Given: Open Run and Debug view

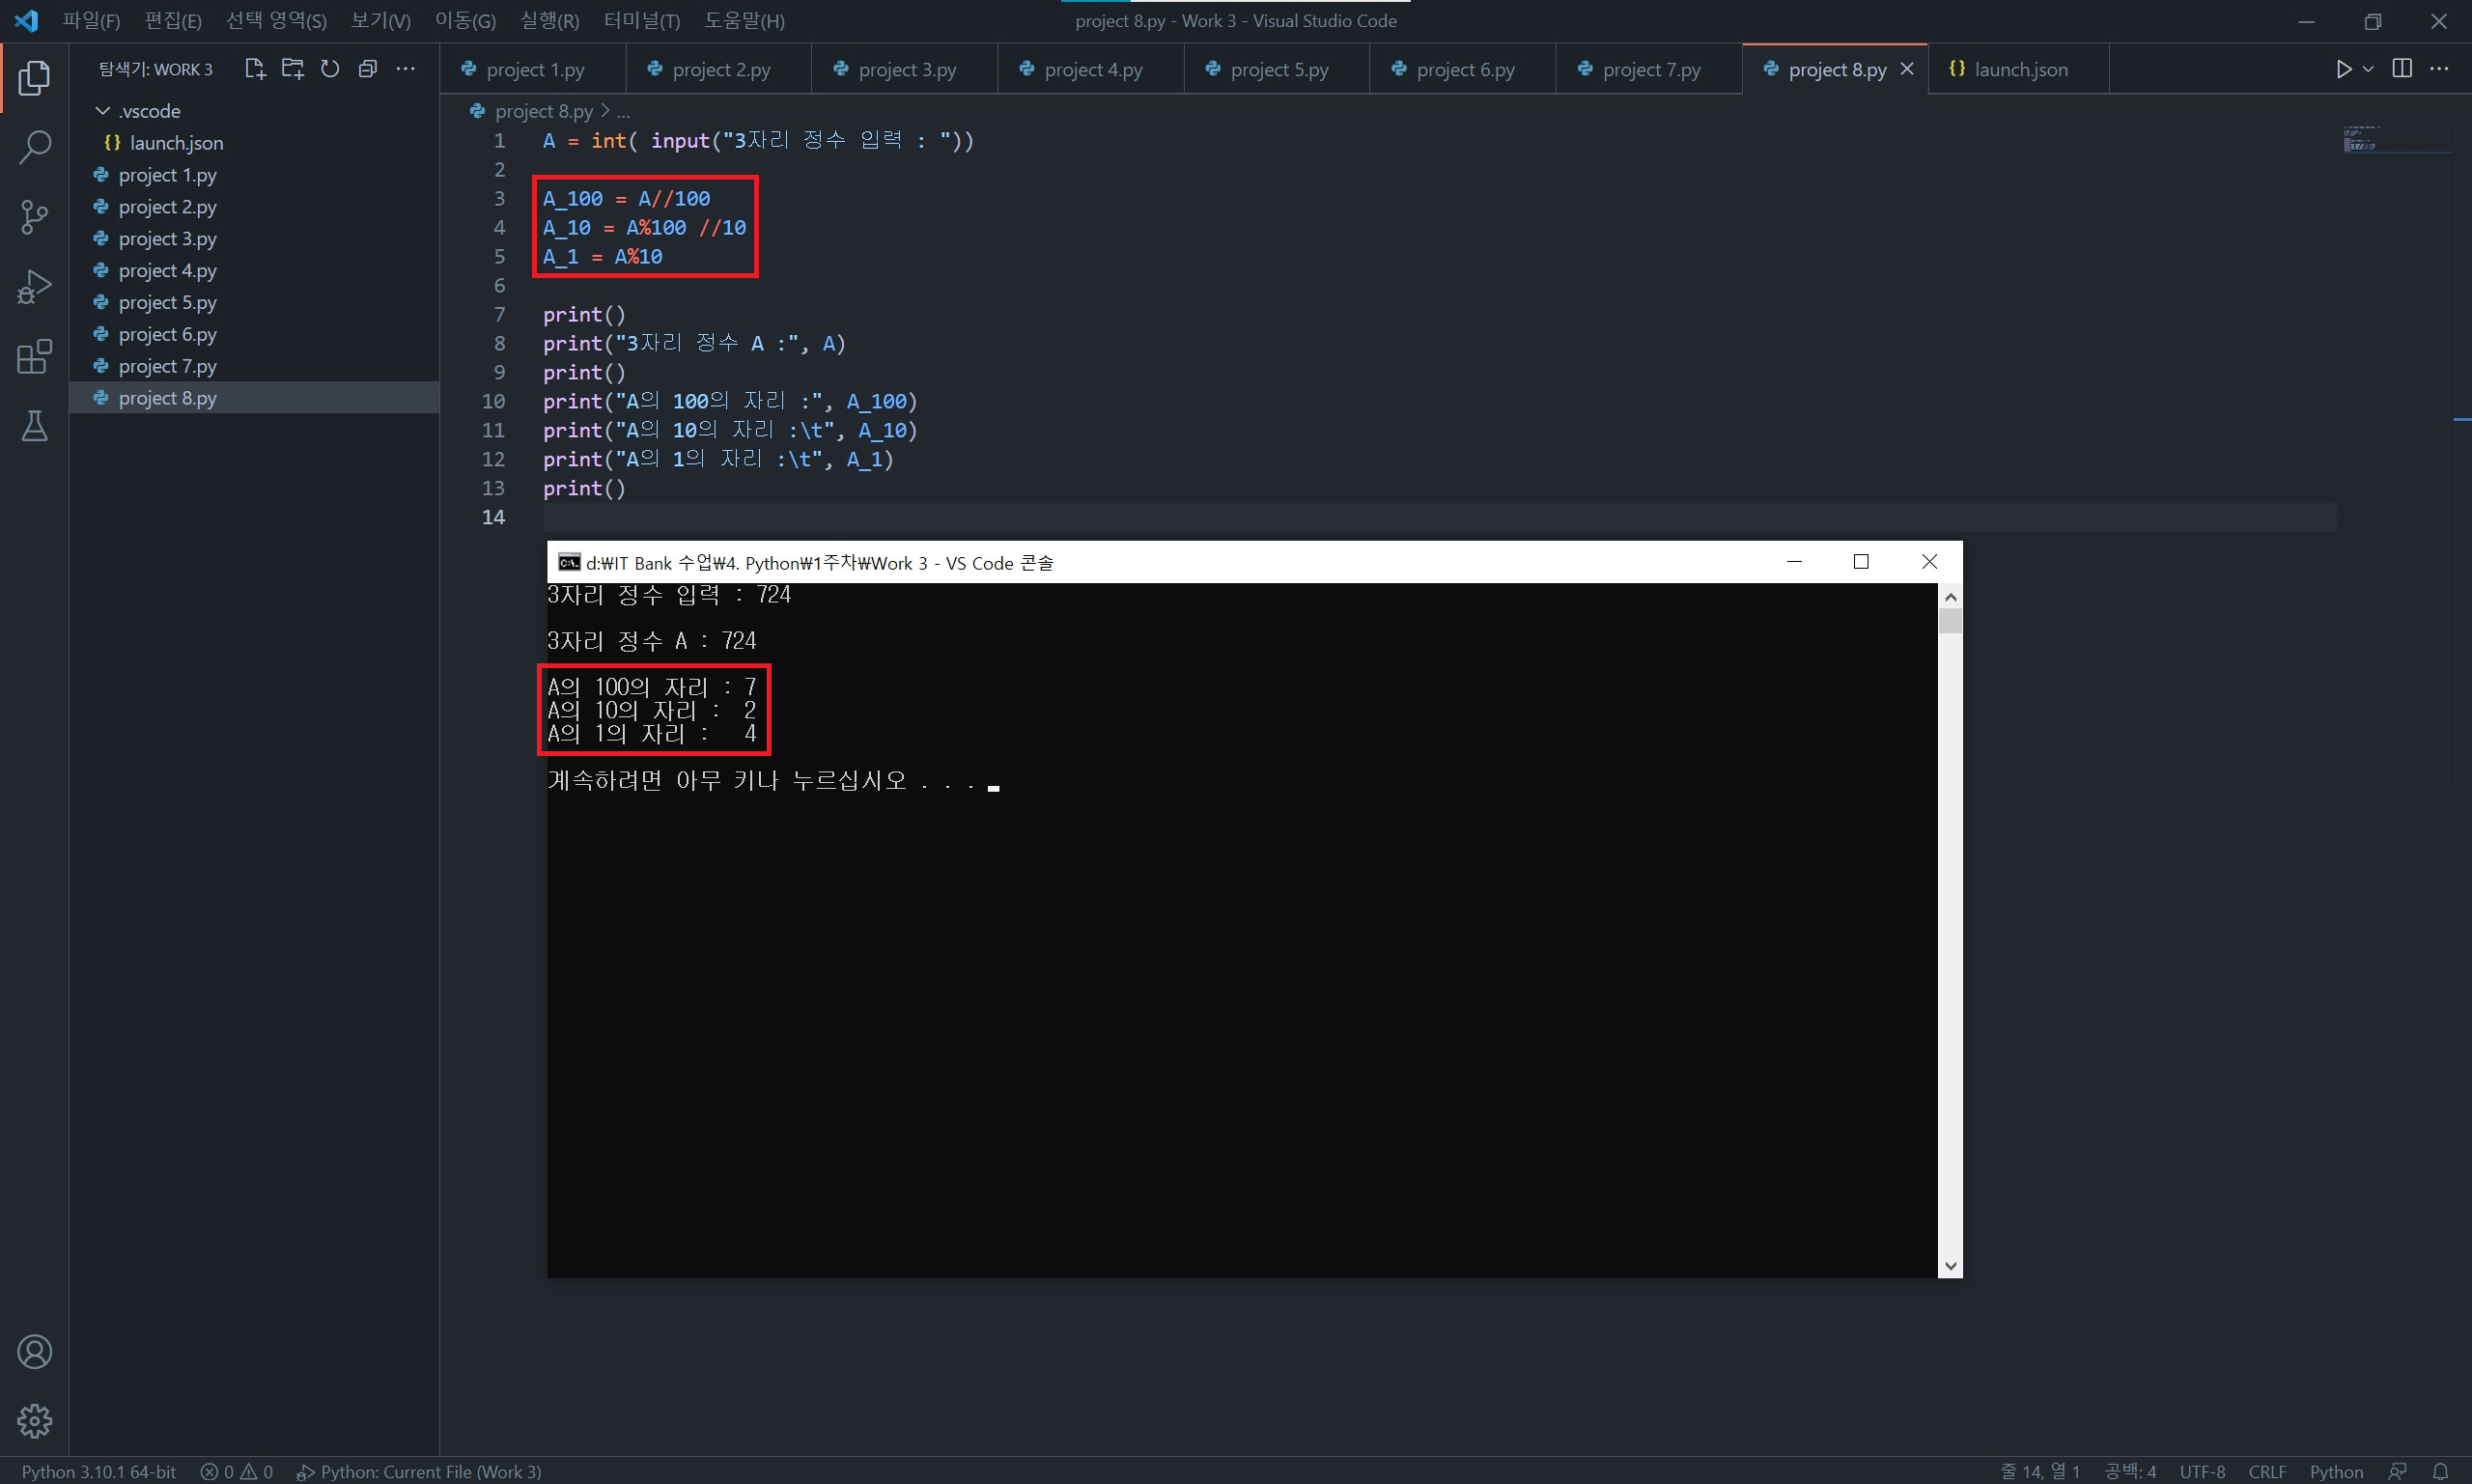Looking at the screenshot, I should 34,287.
